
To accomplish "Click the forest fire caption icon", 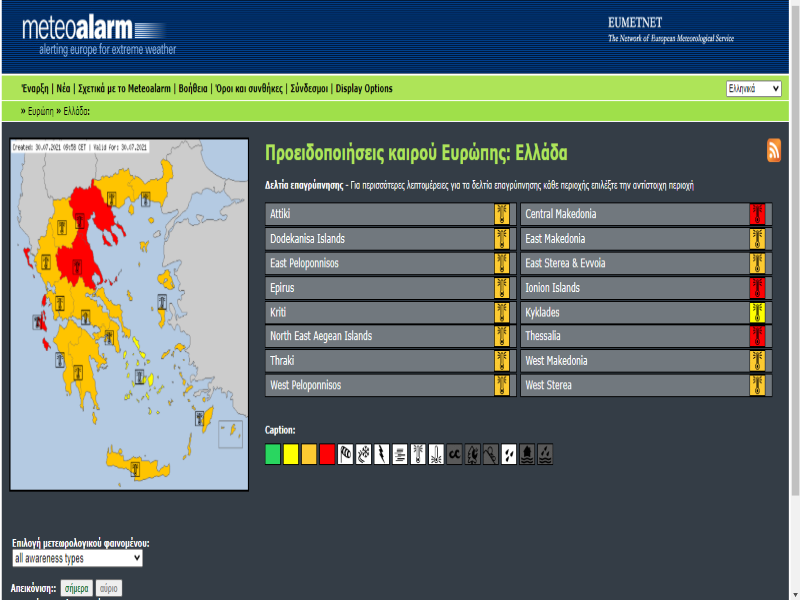I will point(472,454).
